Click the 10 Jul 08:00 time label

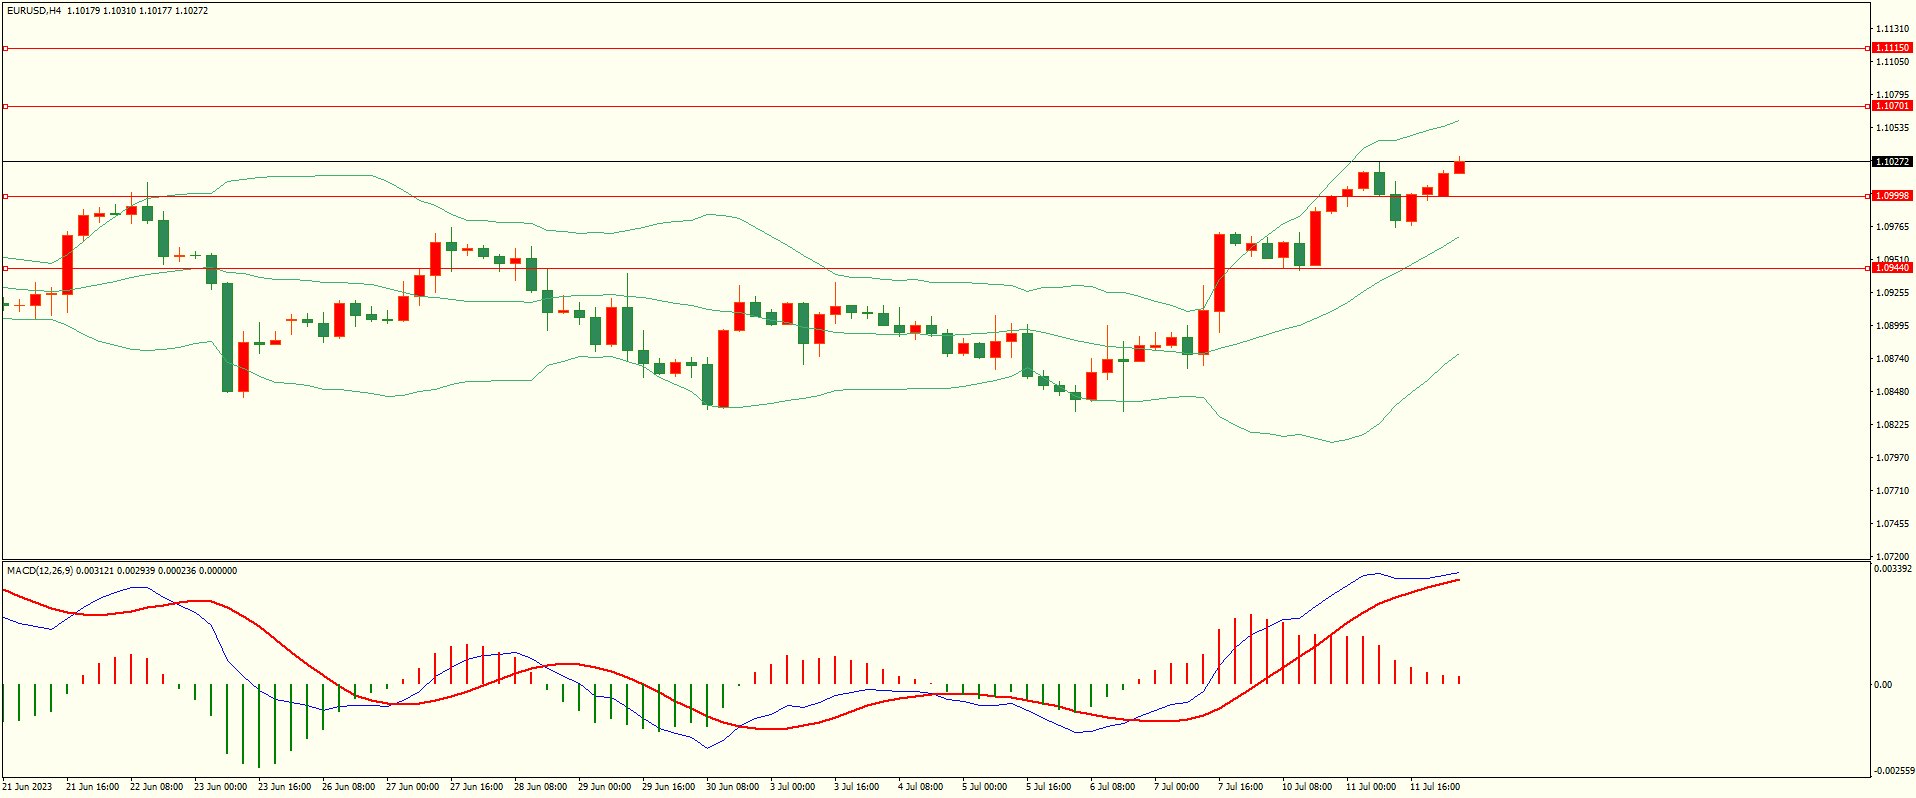(1306, 787)
